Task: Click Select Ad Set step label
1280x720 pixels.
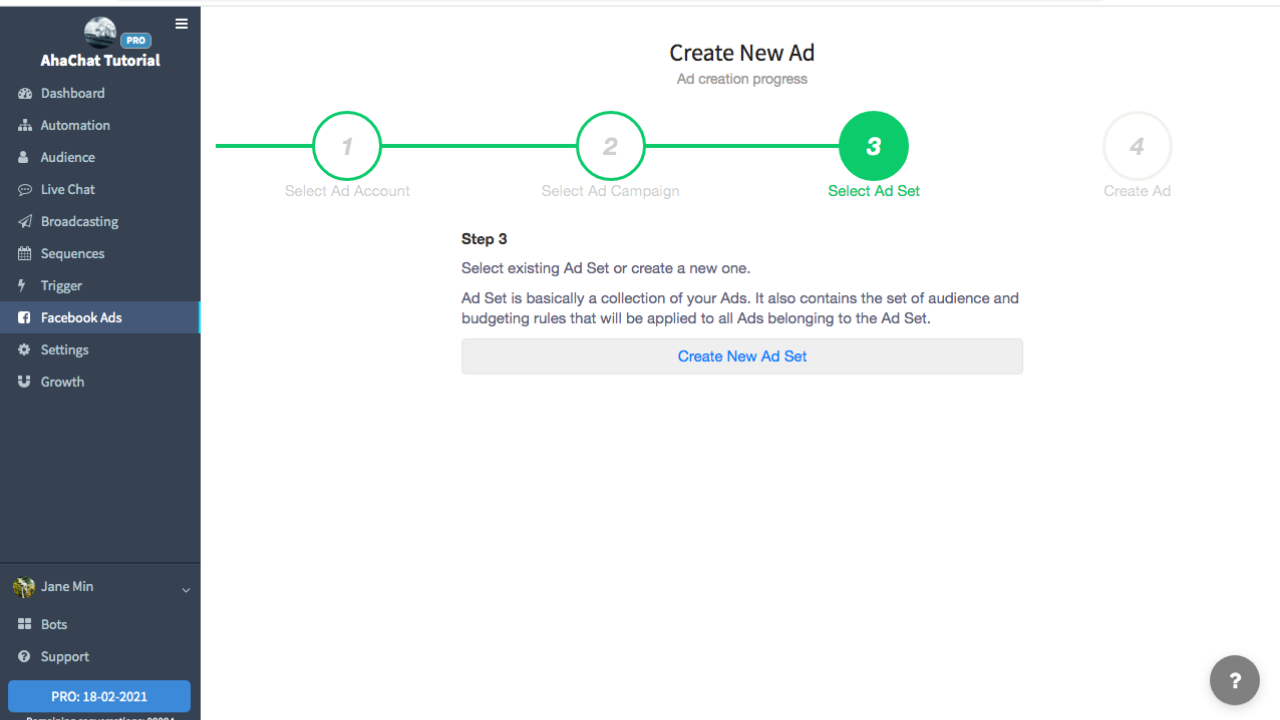Action: (874, 191)
